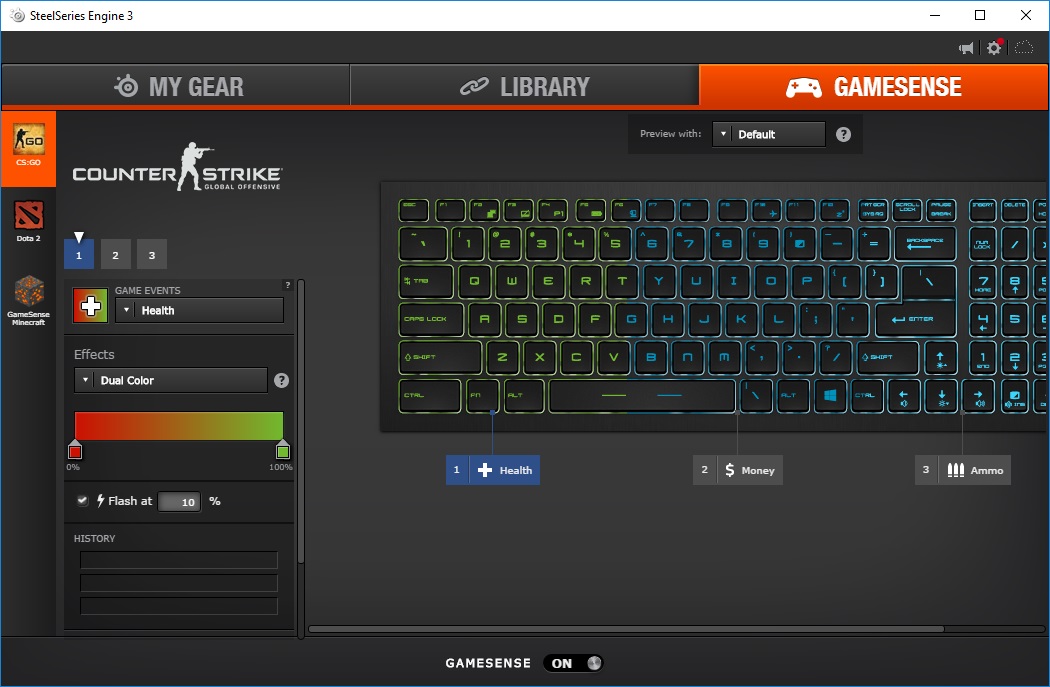Click the left panel vertical scrollbar
The image size is (1050, 687).
[x=301, y=422]
